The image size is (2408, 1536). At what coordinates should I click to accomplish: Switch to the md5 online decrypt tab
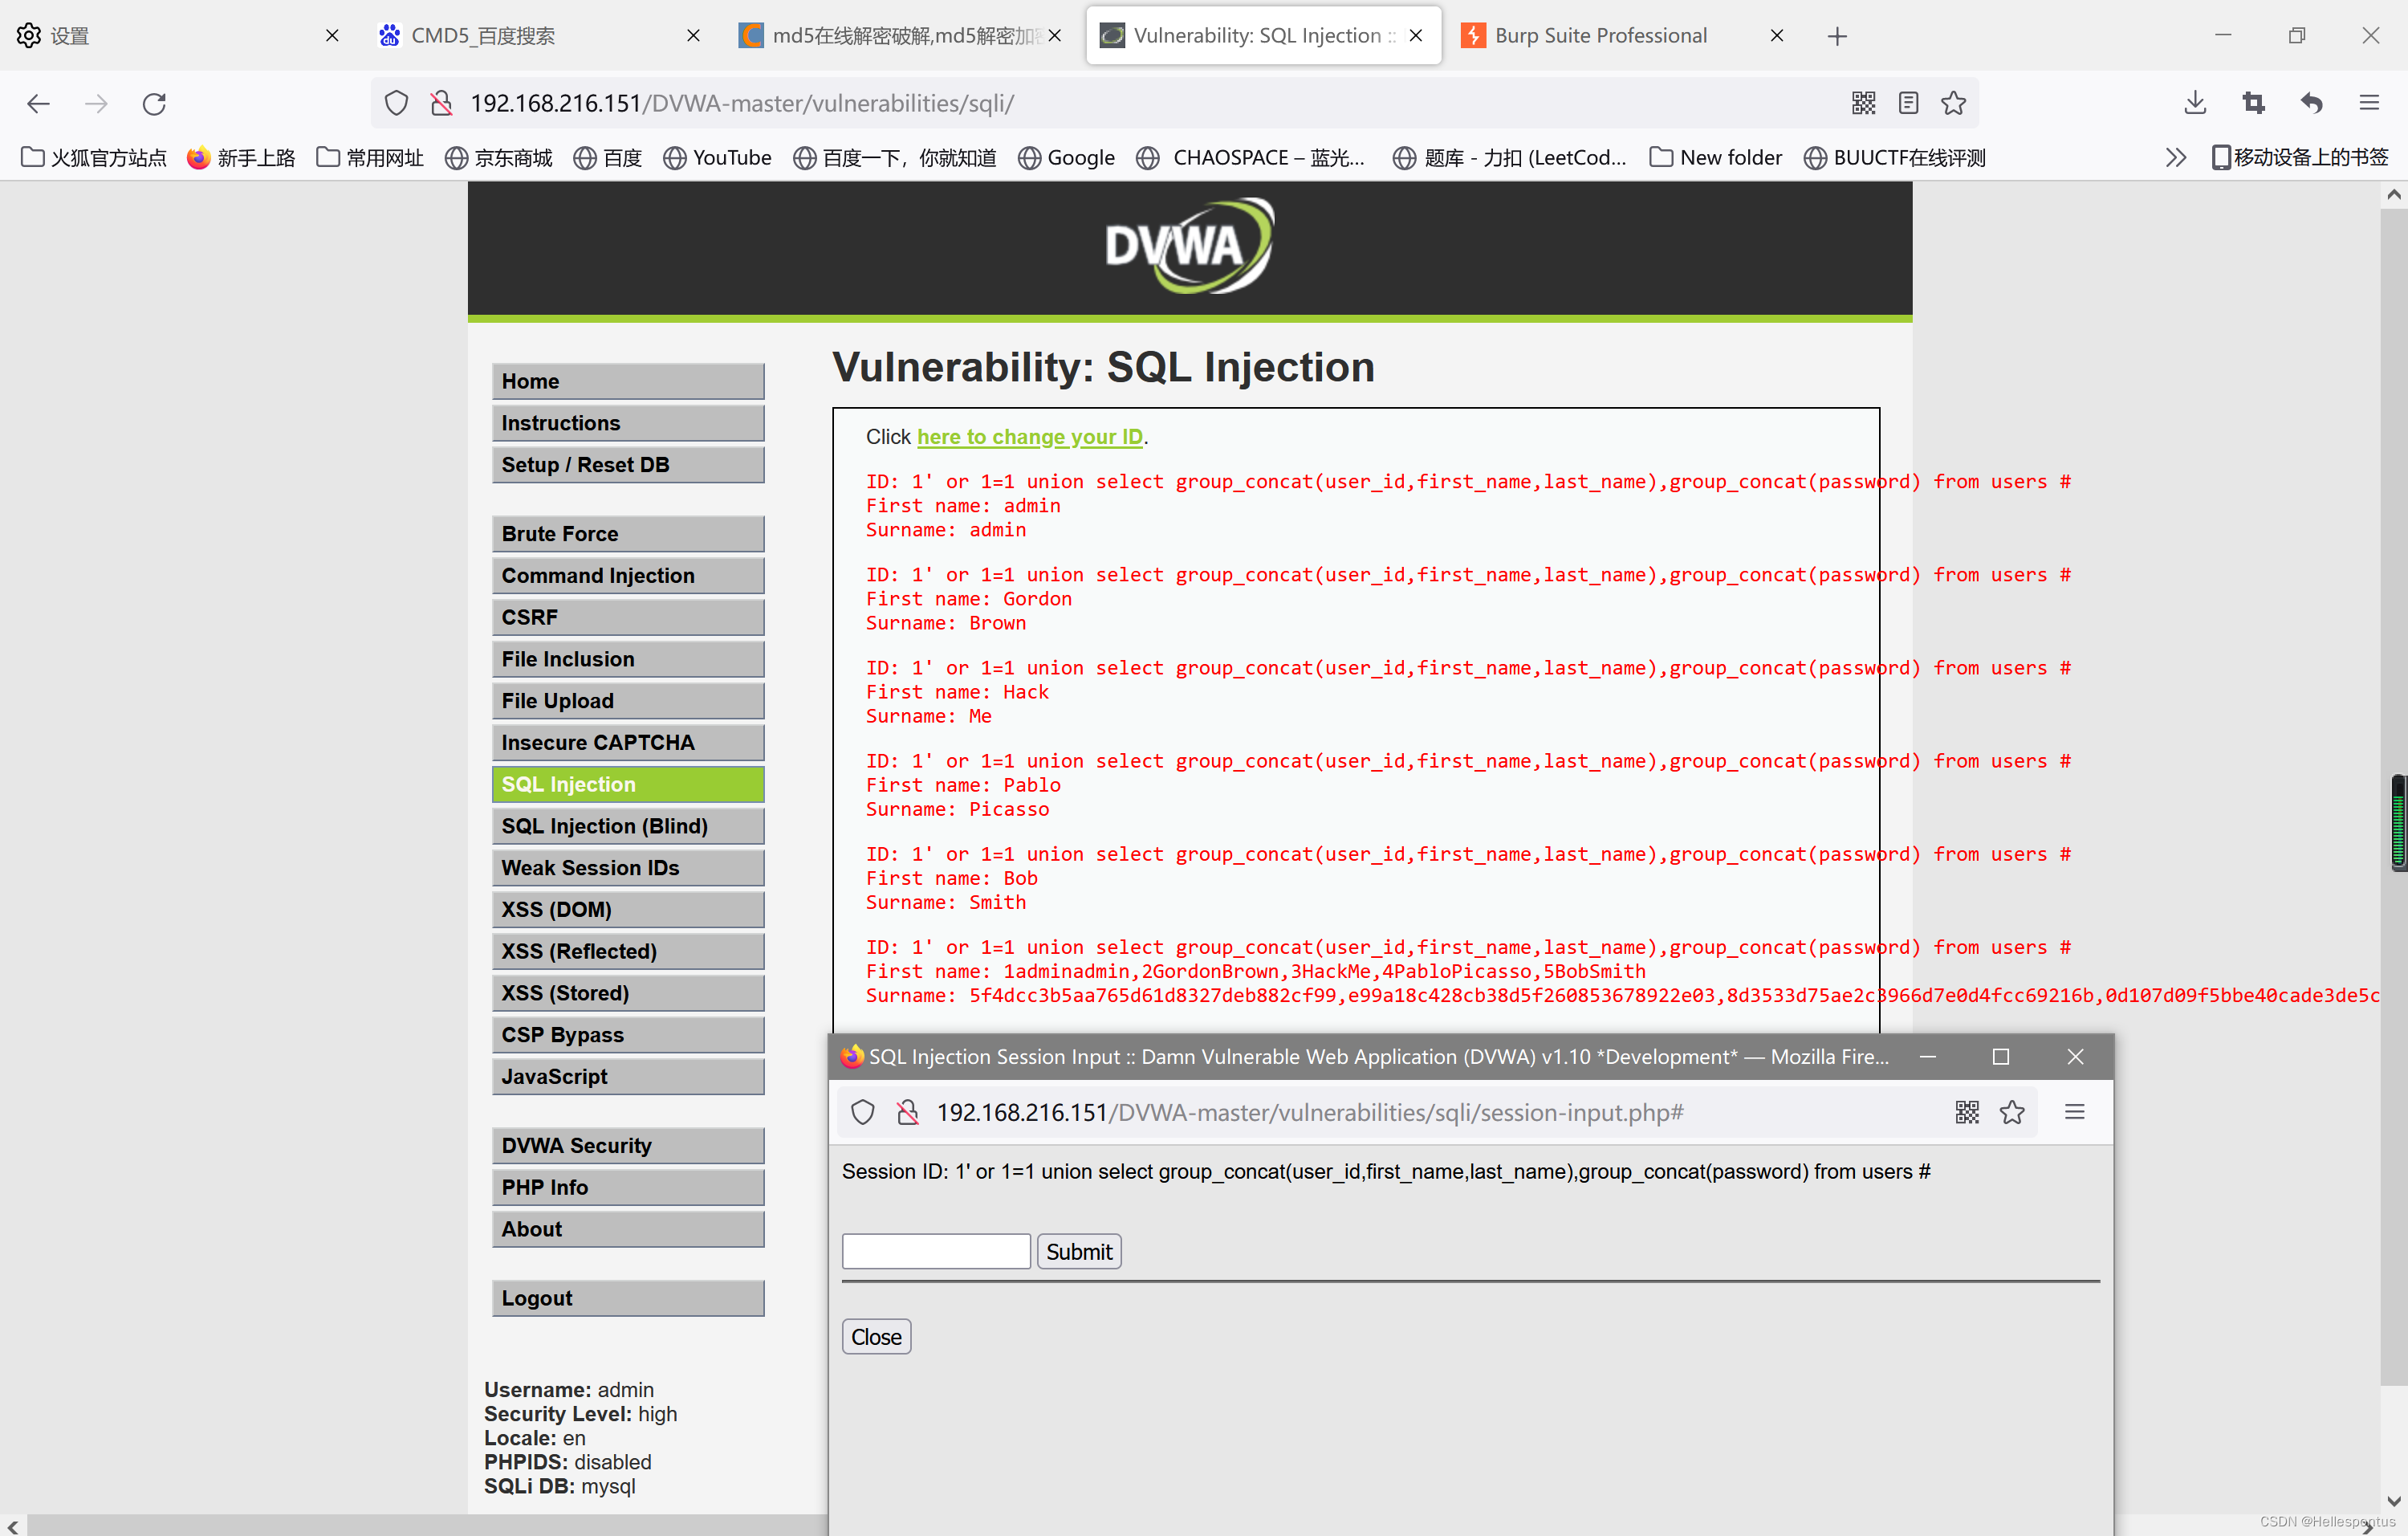coord(900,36)
